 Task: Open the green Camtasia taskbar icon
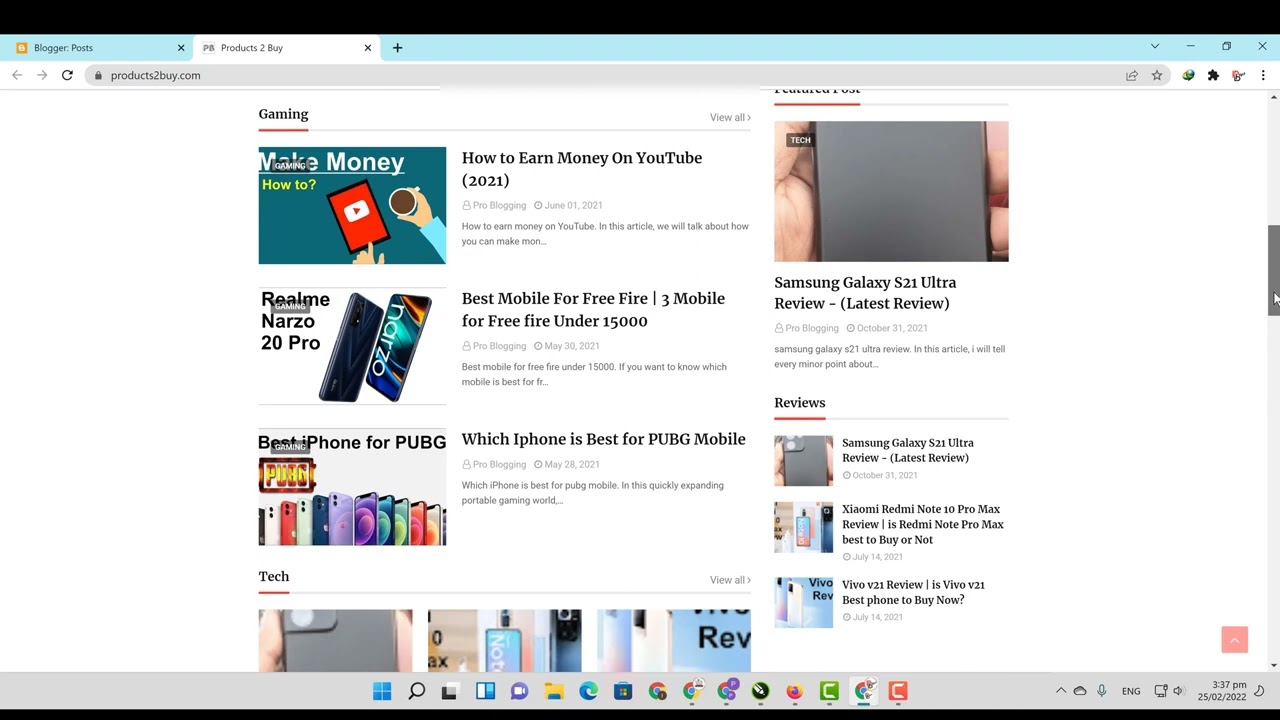pos(829,691)
